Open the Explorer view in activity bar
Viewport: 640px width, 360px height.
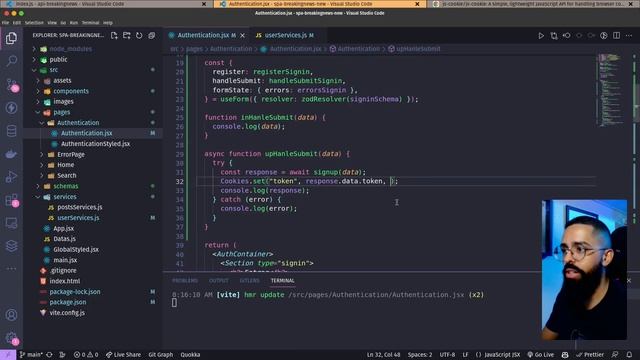[11, 38]
